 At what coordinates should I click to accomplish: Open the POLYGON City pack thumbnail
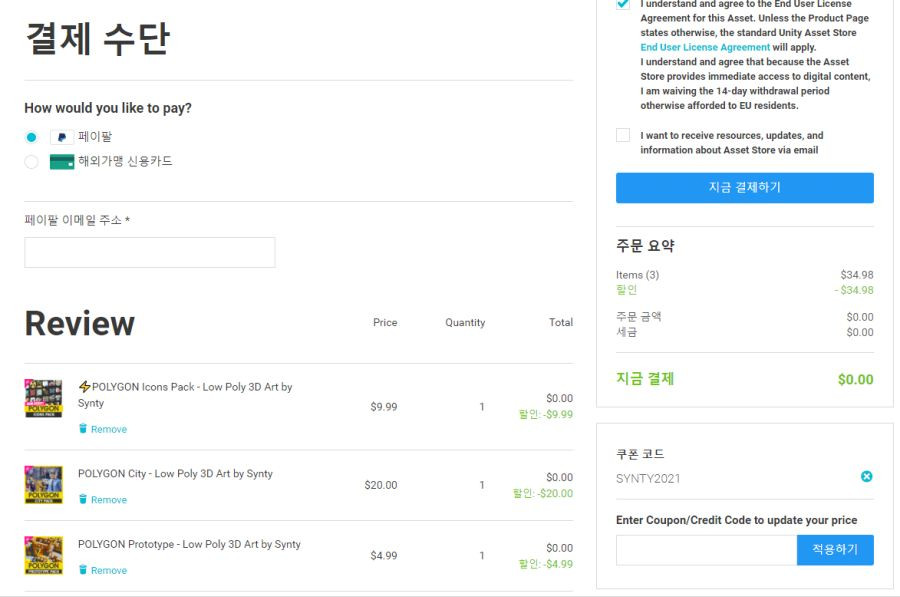pyautogui.click(x=44, y=485)
